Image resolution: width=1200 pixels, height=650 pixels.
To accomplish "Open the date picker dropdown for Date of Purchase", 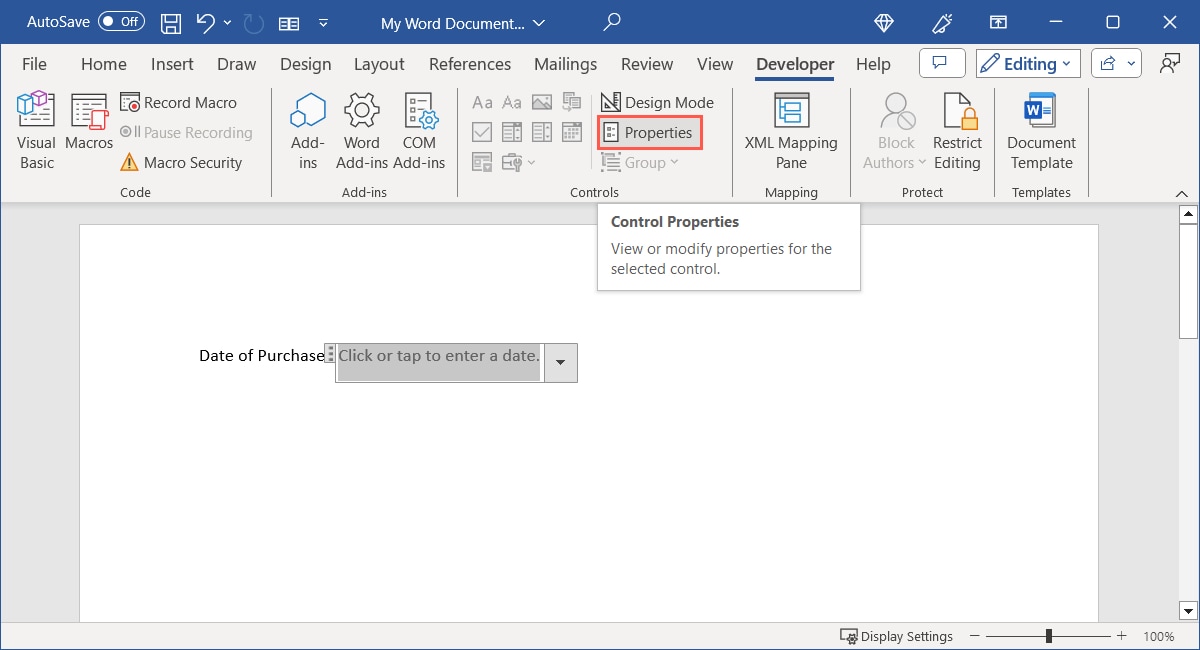I will pos(559,362).
